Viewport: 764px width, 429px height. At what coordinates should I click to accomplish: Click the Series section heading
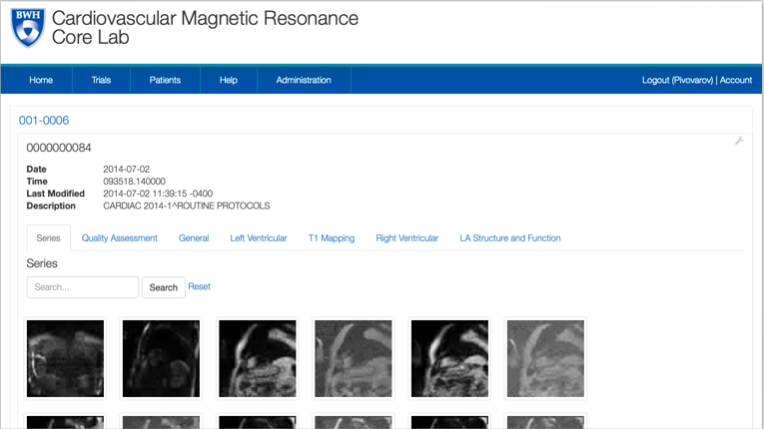42,263
